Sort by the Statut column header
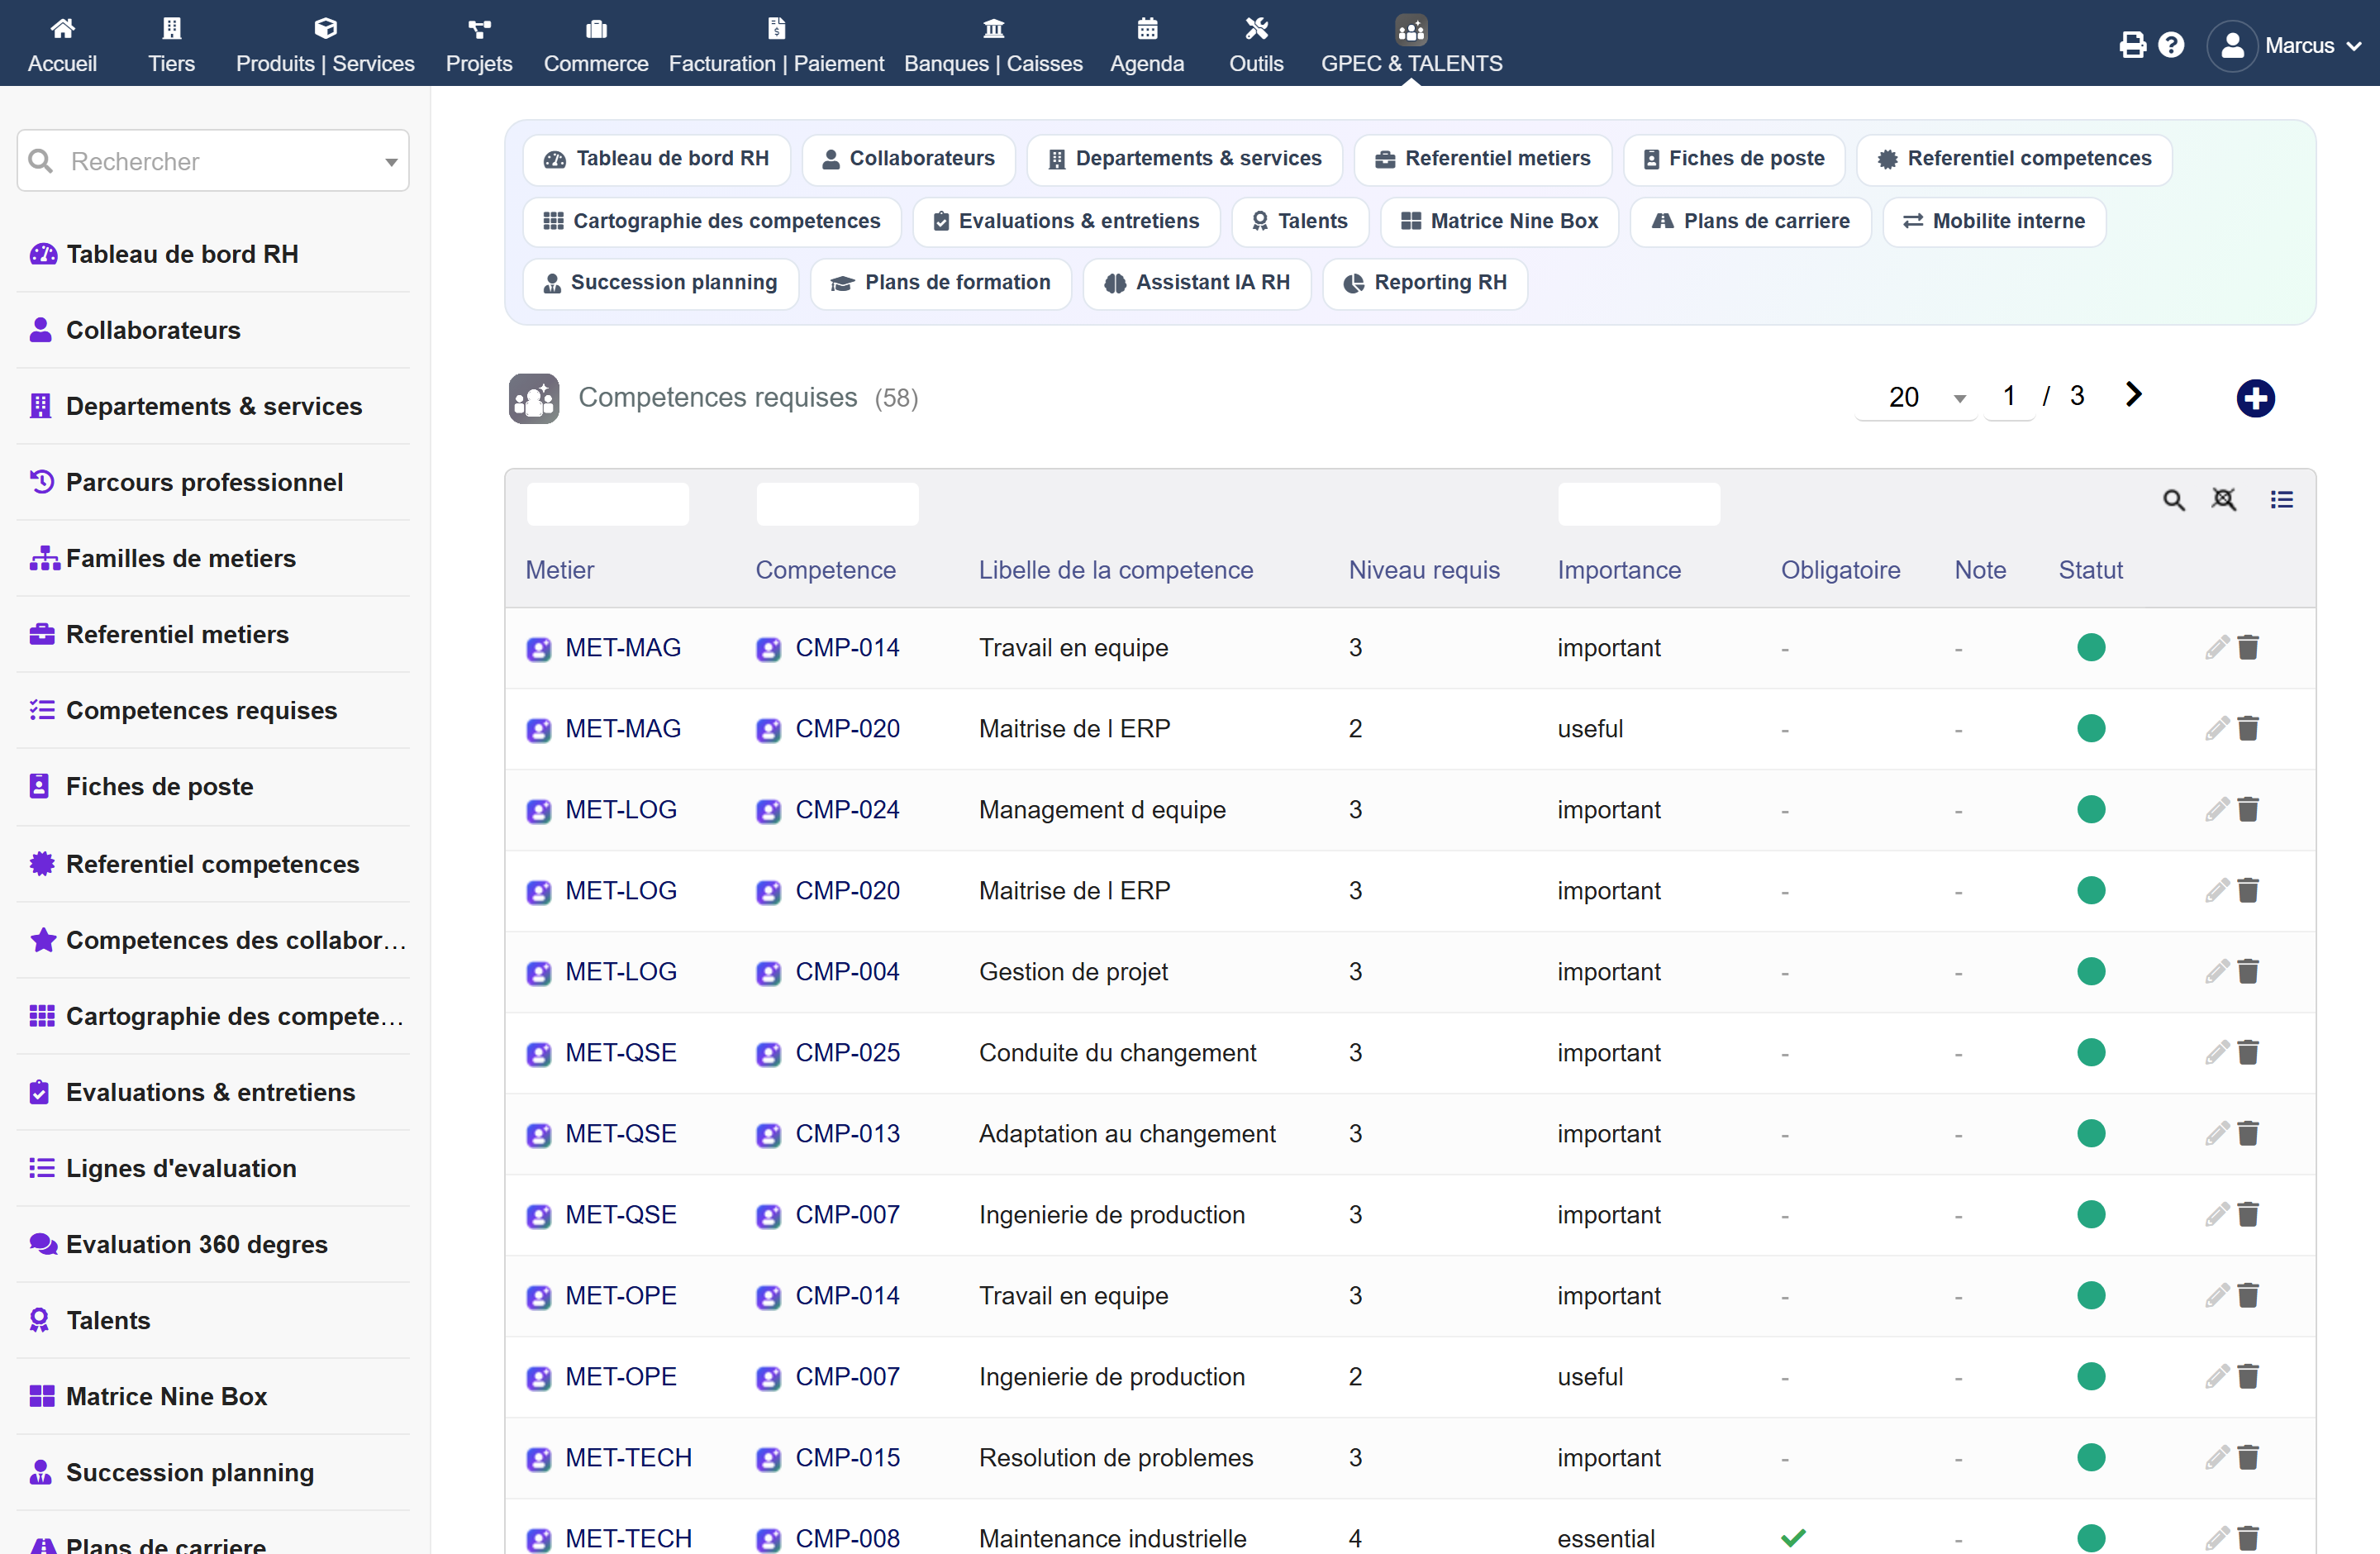The height and width of the screenshot is (1554, 2380). coord(2090,570)
